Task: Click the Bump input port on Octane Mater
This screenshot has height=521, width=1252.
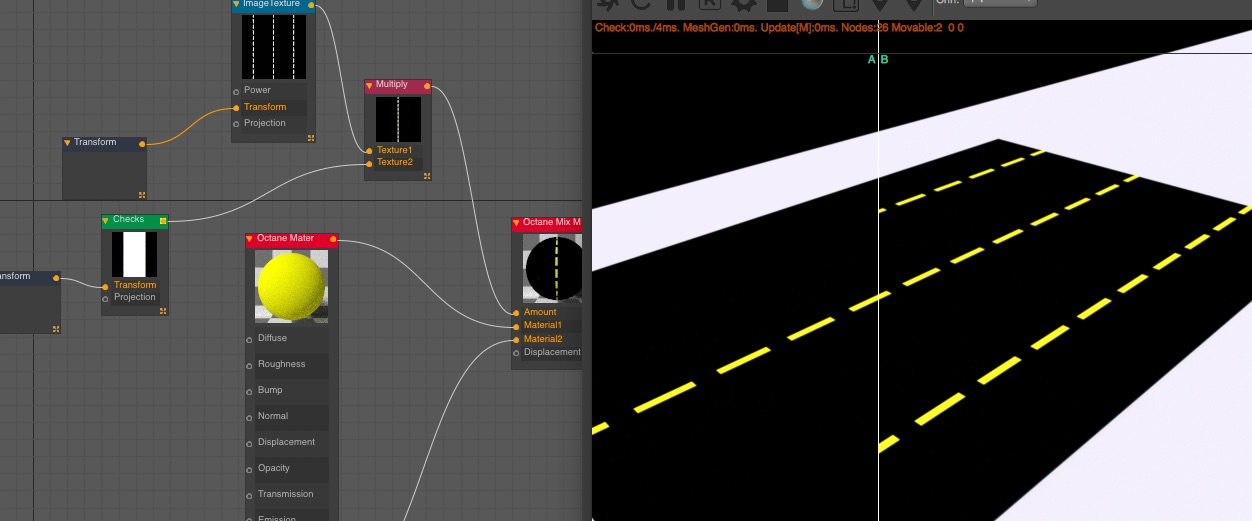Action: pyautogui.click(x=250, y=391)
